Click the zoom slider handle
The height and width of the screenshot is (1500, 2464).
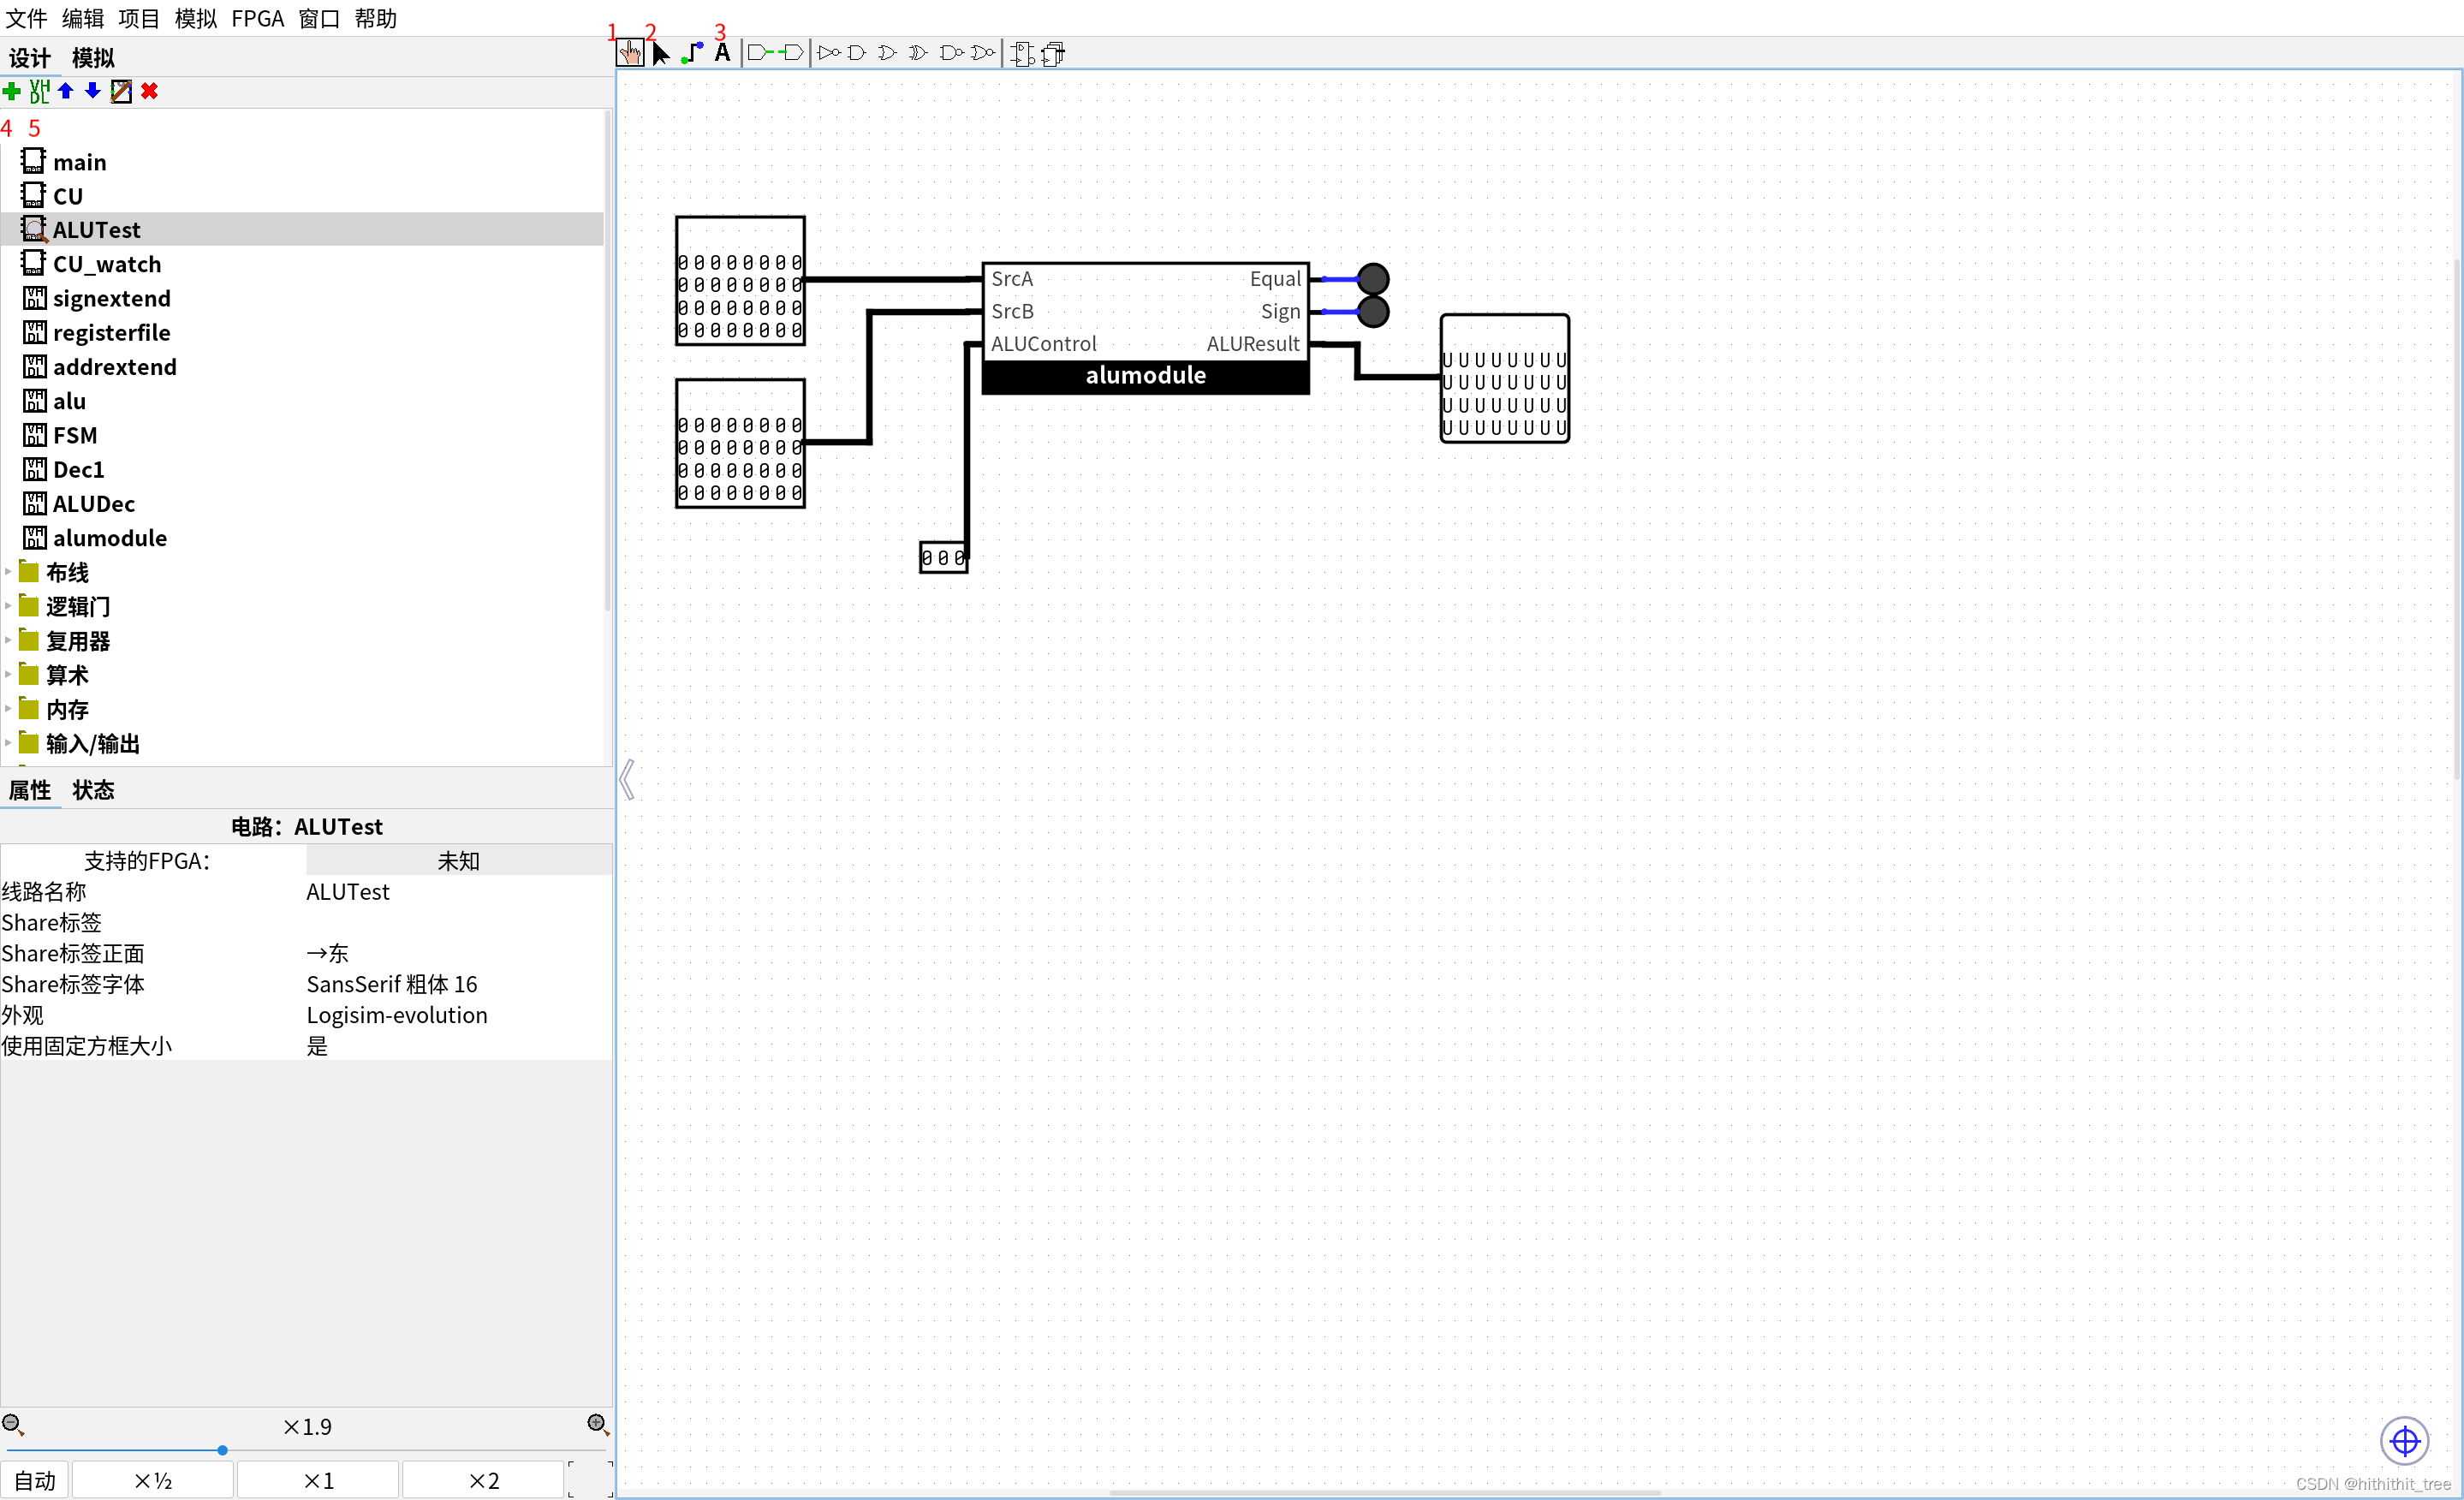[x=222, y=1450]
